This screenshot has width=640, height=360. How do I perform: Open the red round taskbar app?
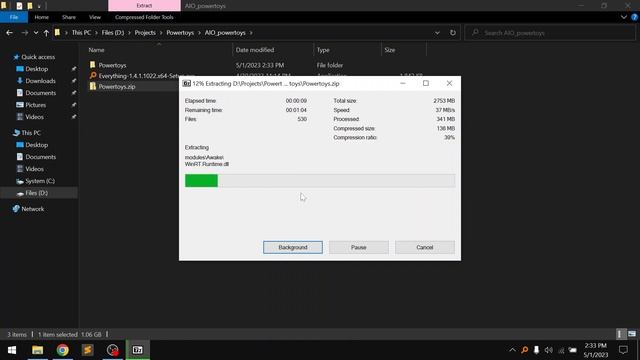tap(113, 350)
